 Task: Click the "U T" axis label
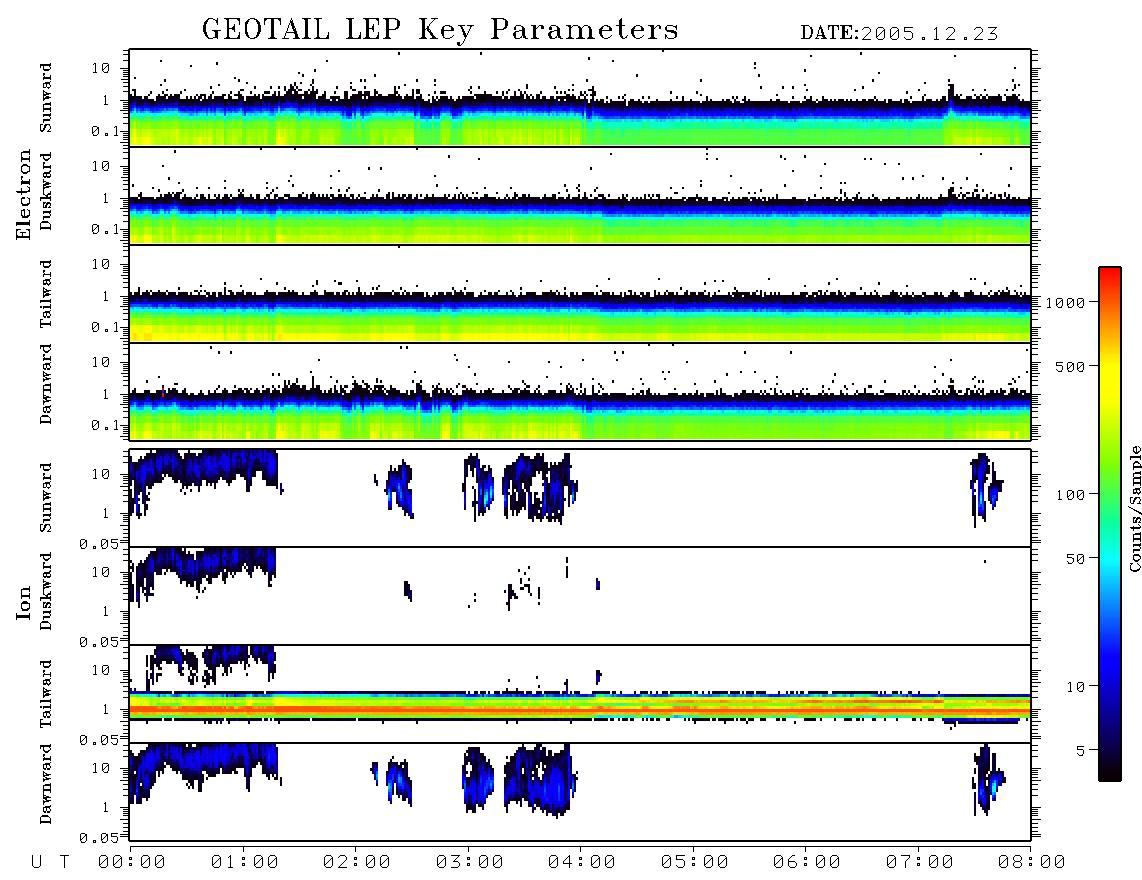(x=50, y=862)
